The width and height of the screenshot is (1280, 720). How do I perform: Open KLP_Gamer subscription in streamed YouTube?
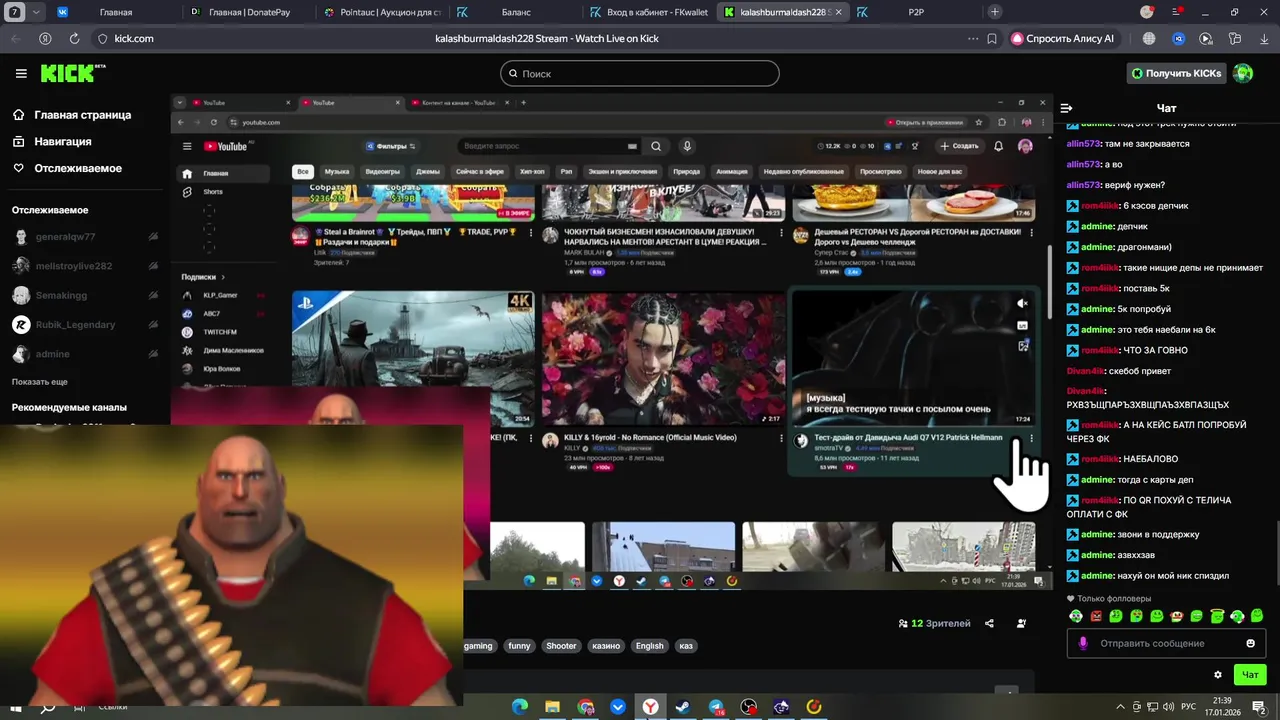[220, 295]
